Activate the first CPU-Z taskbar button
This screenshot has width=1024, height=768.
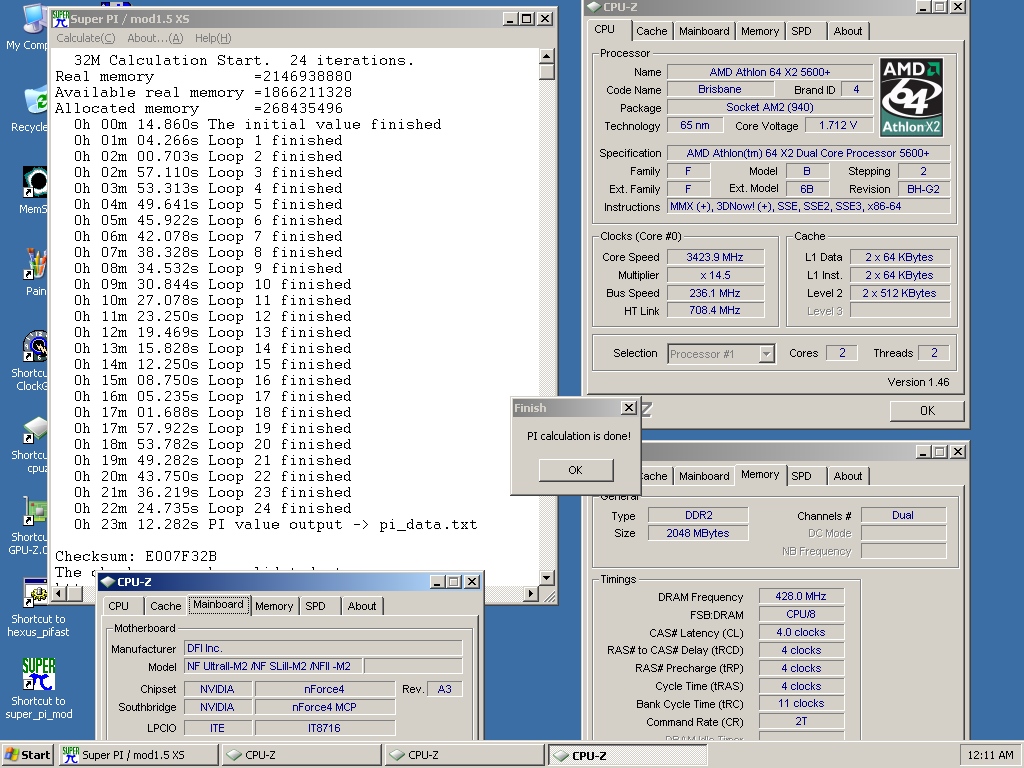(301, 755)
